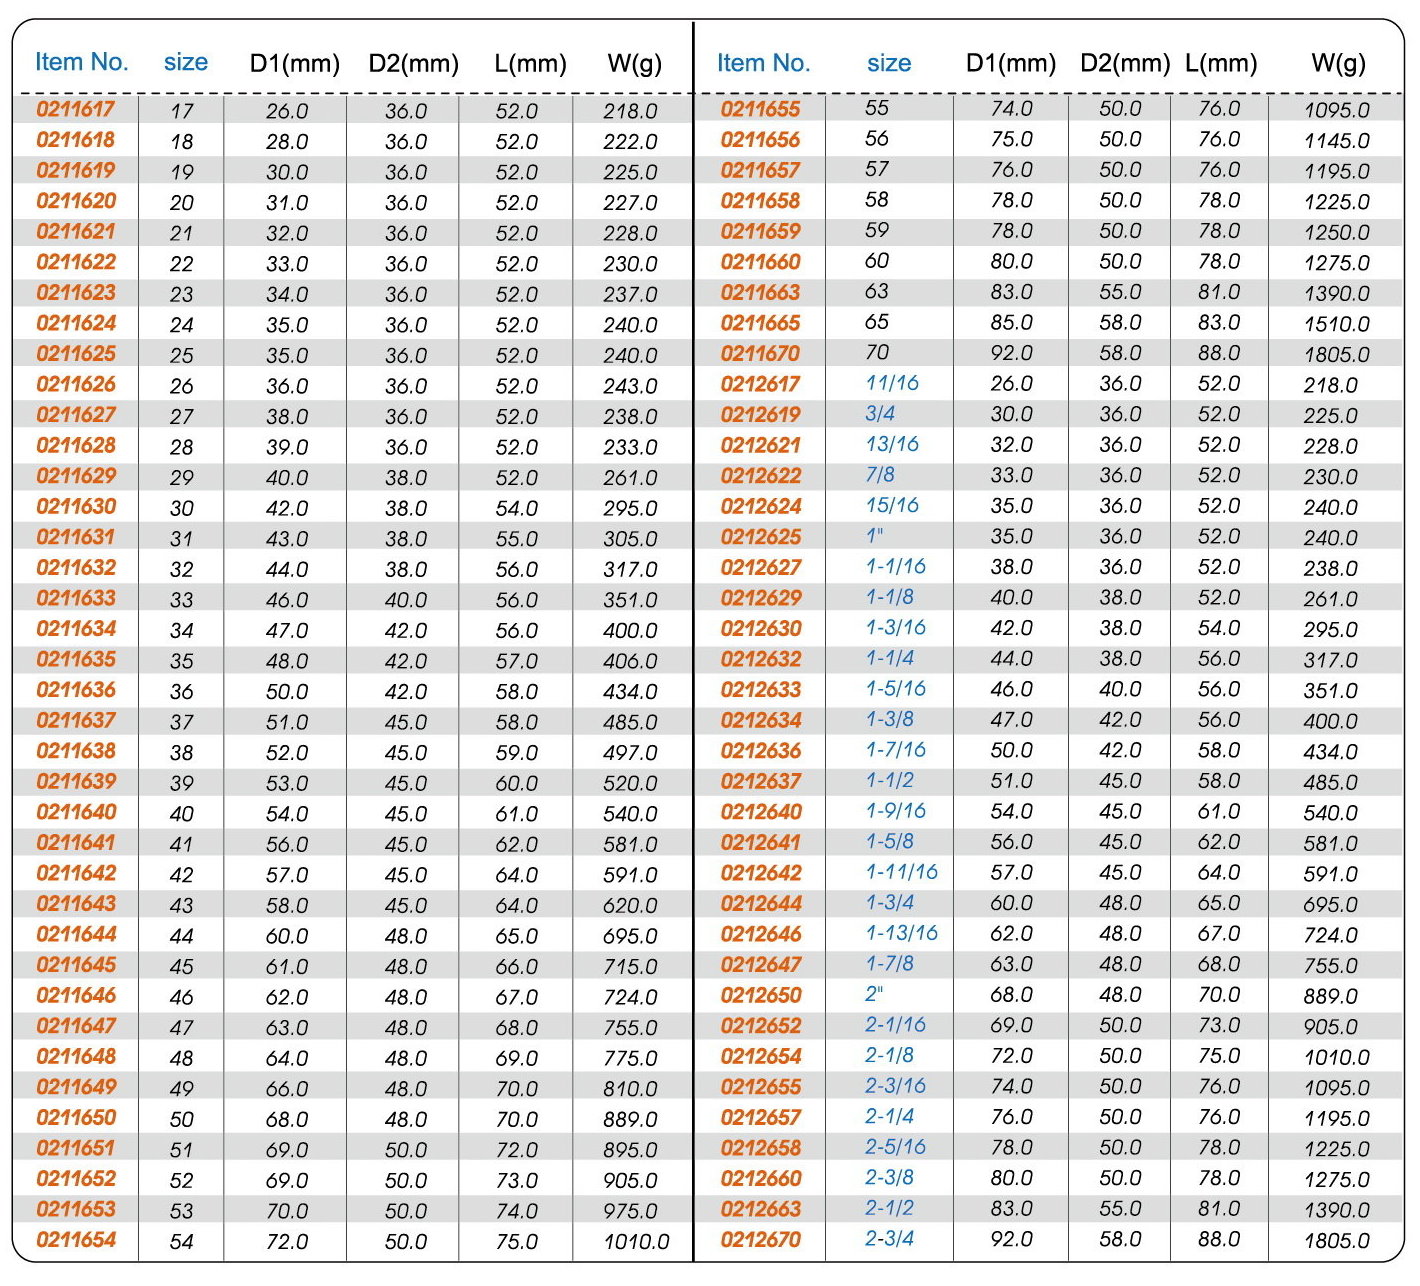Click size 44 in row 0211644
The width and height of the screenshot is (1420, 1286).
point(182,936)
